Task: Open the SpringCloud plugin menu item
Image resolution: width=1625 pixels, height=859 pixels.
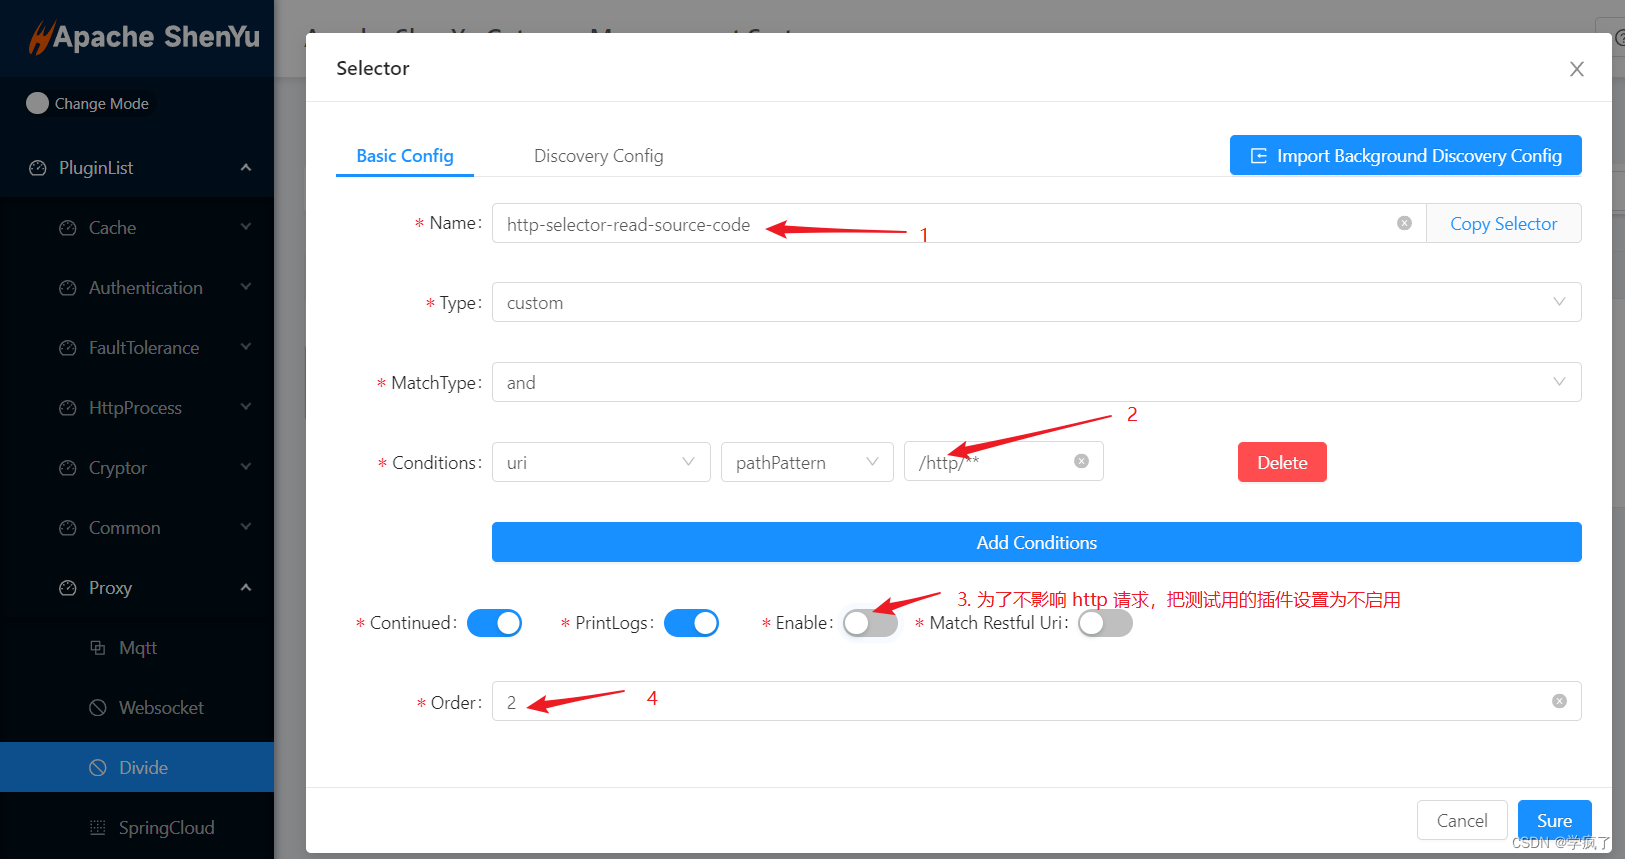Action: click(137, 828)
